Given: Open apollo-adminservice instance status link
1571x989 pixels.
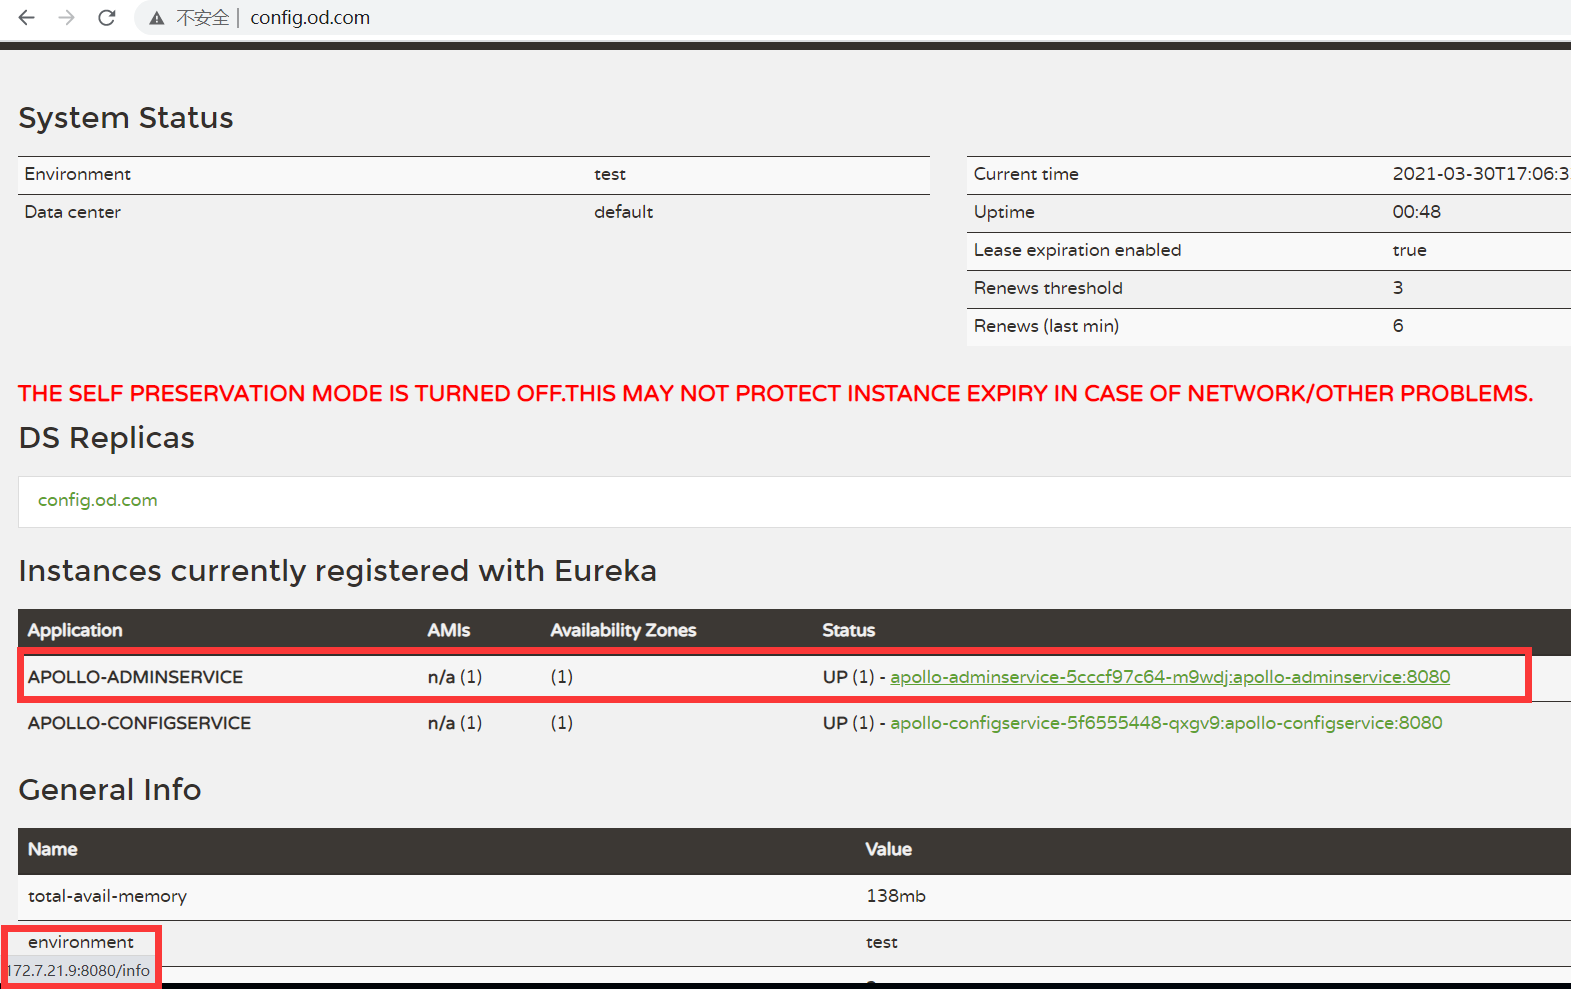Looking at the screenshot, I should point(1170,677).
